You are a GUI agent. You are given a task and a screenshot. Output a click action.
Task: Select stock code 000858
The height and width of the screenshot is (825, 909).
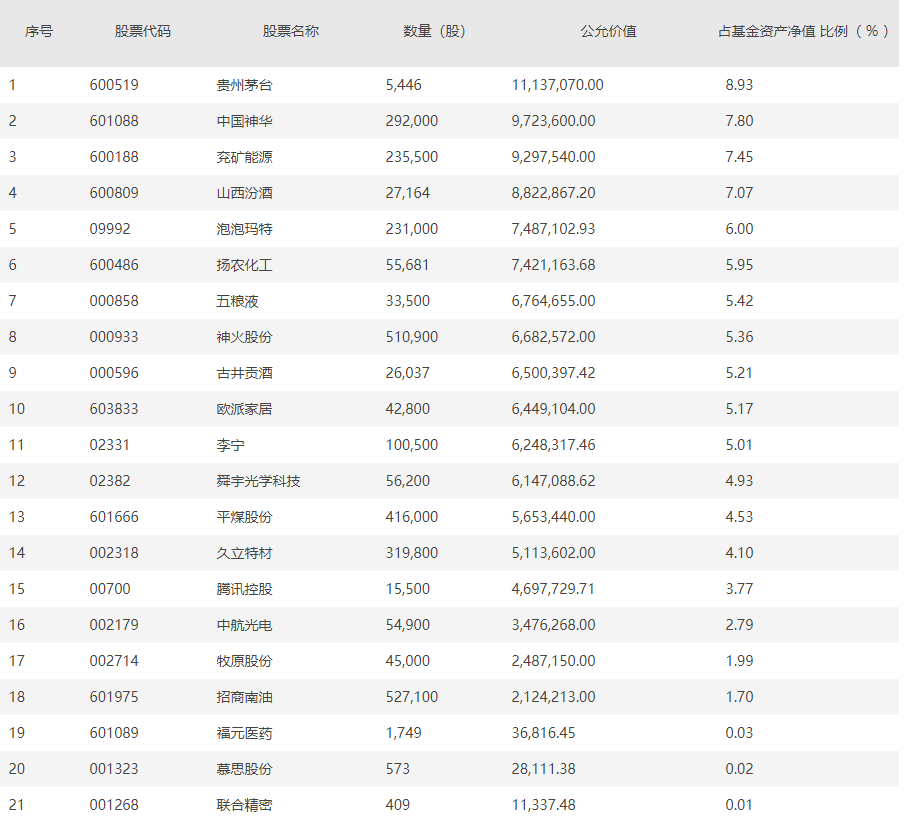click(x=114, y=301)
